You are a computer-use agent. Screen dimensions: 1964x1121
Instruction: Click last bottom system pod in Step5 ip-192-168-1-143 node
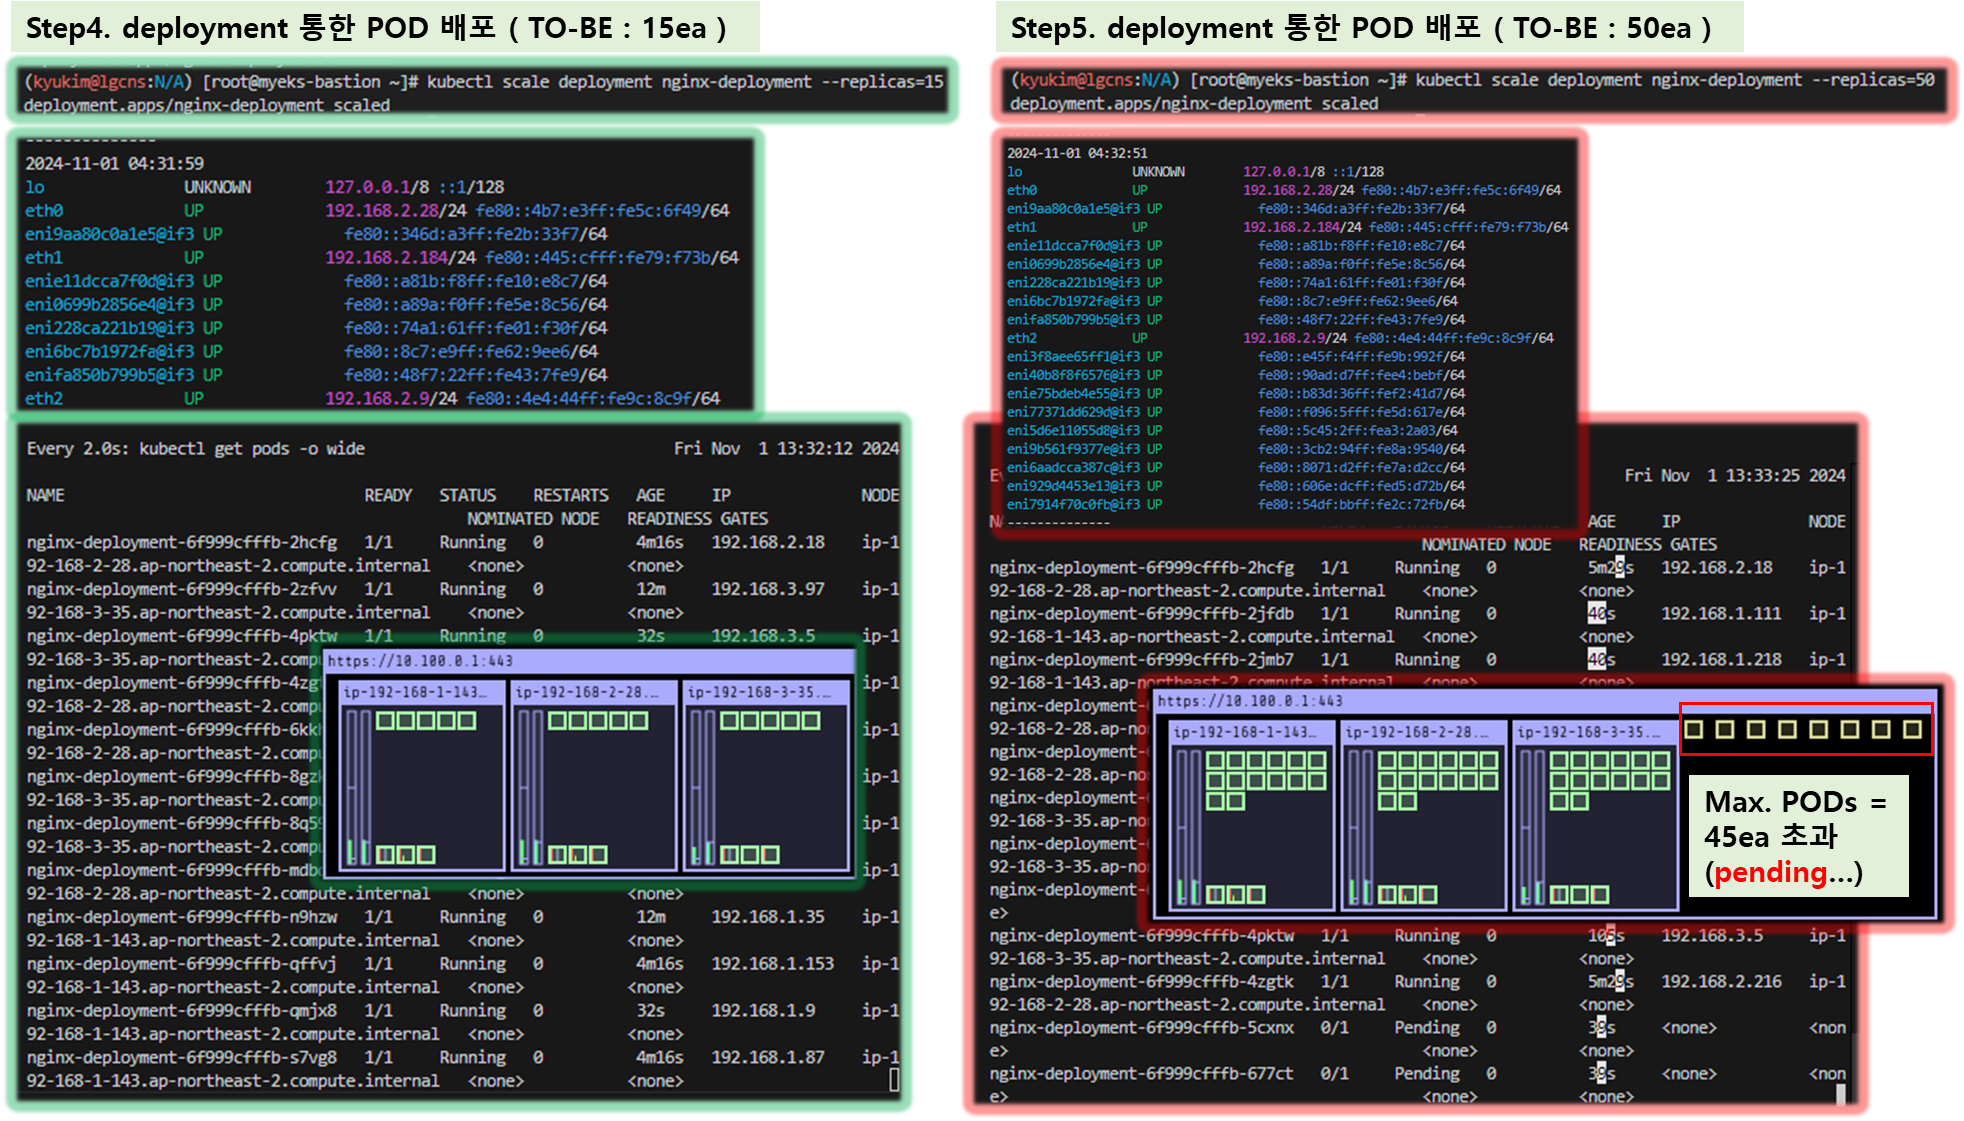(1255, 894)
